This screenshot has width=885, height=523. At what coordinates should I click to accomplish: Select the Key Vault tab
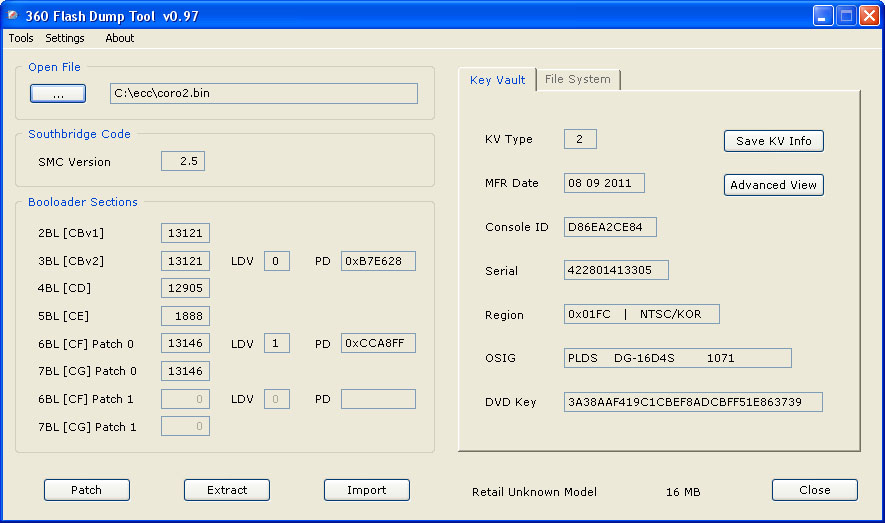497,80
